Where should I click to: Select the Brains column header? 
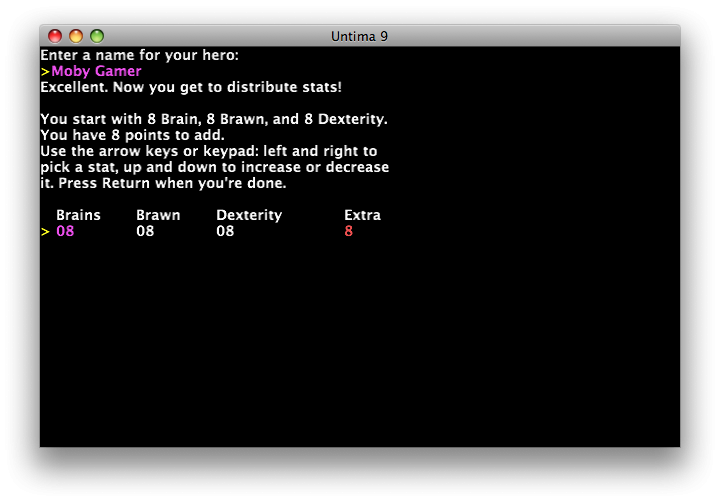pos(78,215)
